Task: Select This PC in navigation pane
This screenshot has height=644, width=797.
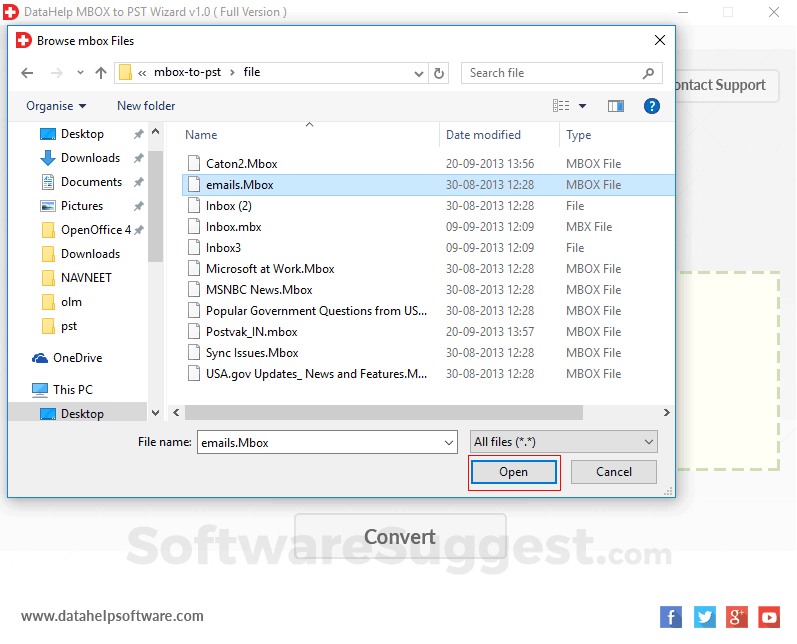Action: click(x=73, y=390)
